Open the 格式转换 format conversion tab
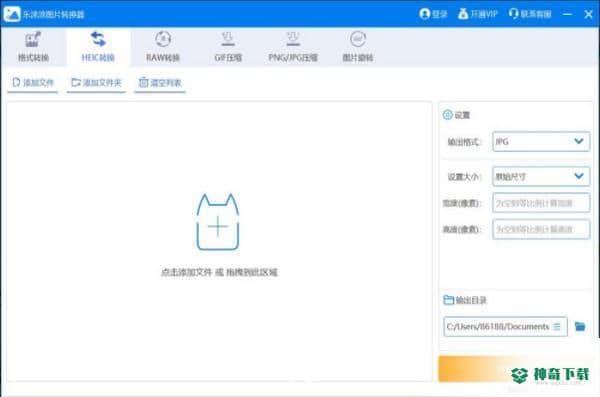Screen dimensions: 600x397 coord(33,47)
